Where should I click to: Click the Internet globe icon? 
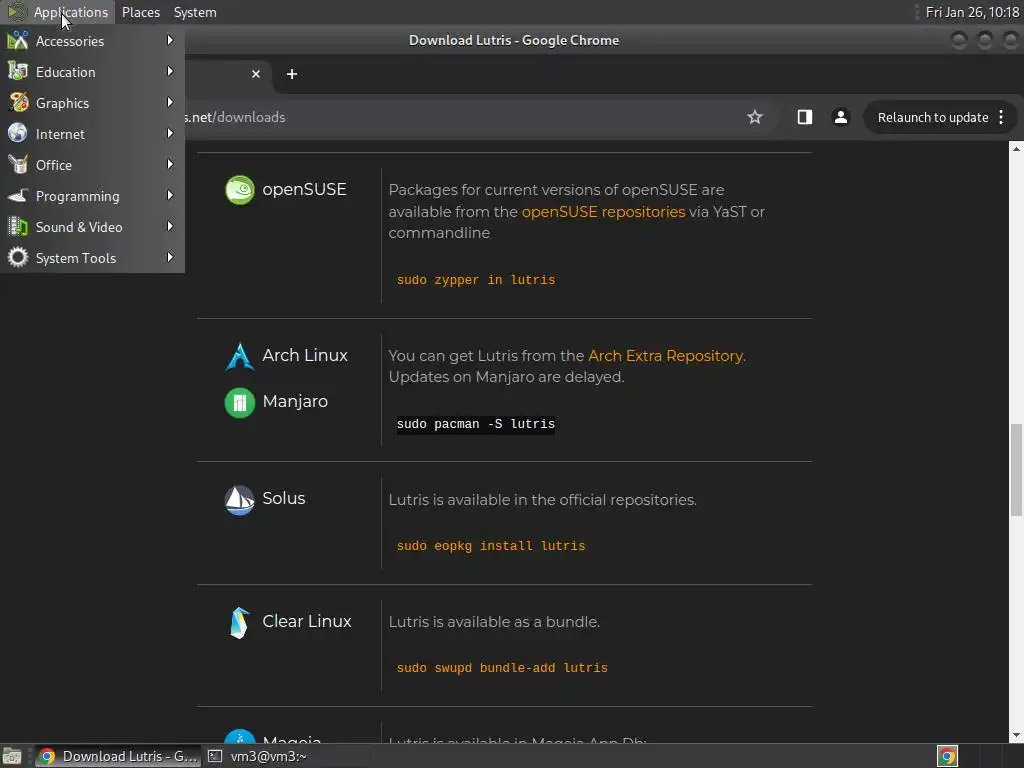coord(18,133)
